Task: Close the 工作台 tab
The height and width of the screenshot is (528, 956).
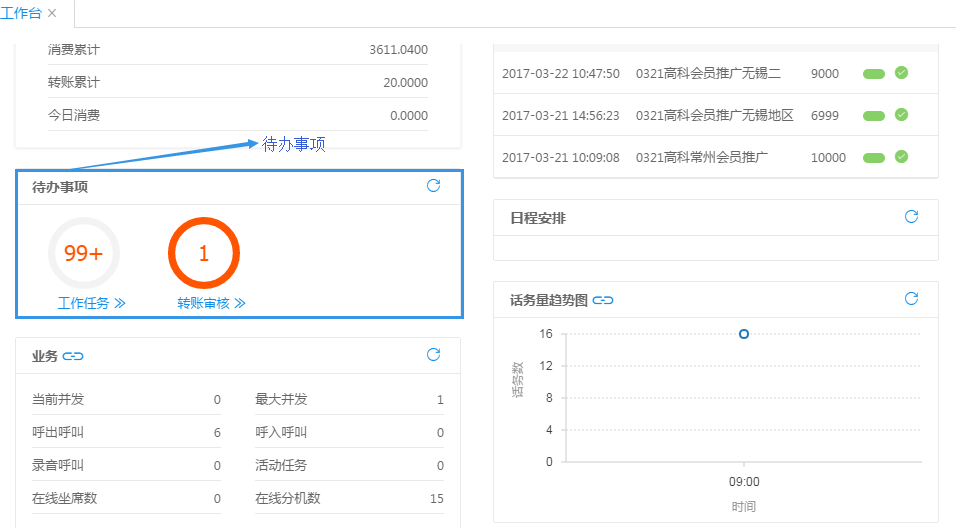Action: [52, 13]
